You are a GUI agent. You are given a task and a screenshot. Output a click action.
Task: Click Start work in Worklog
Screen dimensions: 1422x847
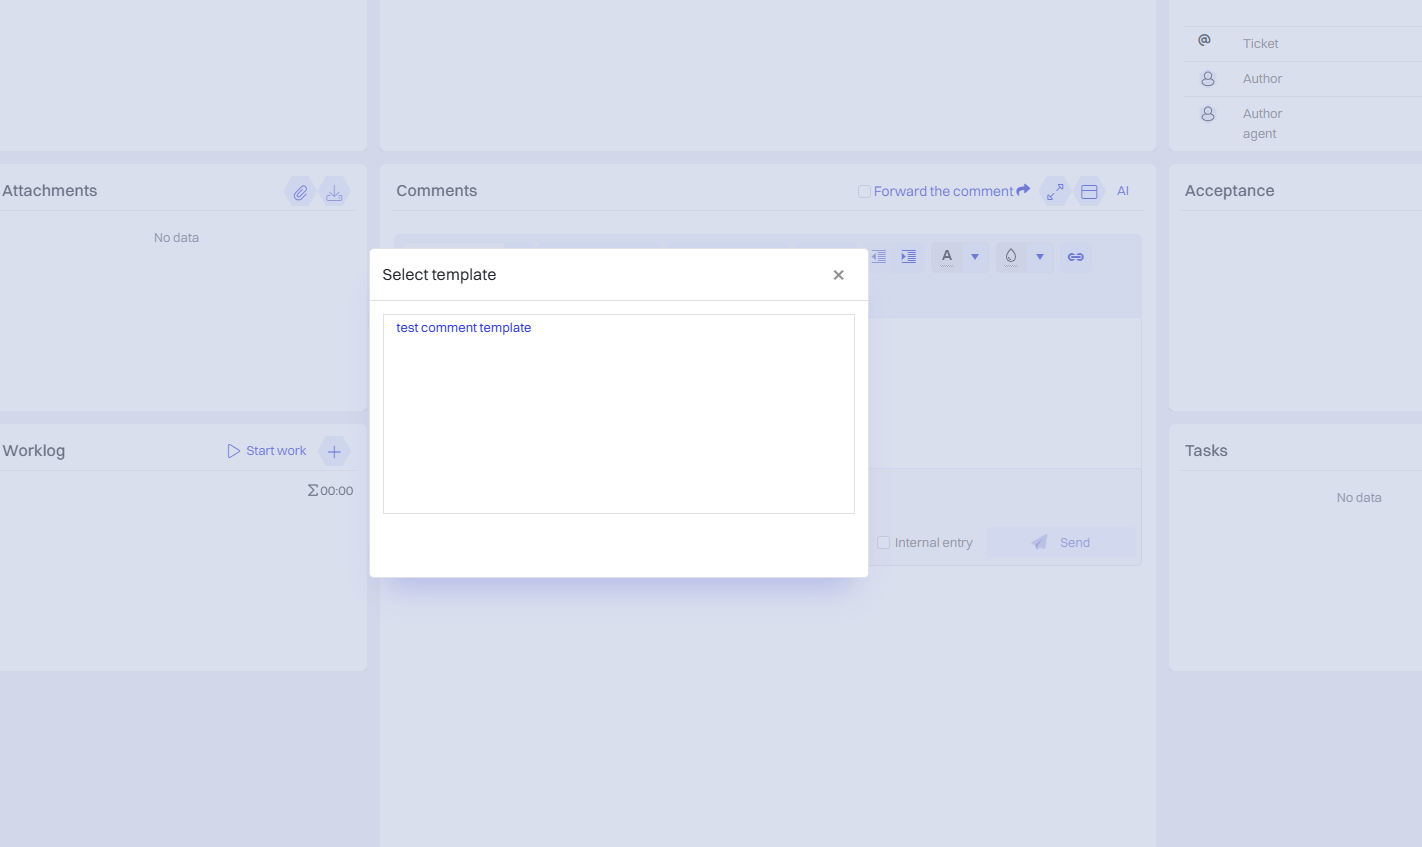tap(267, 451)
